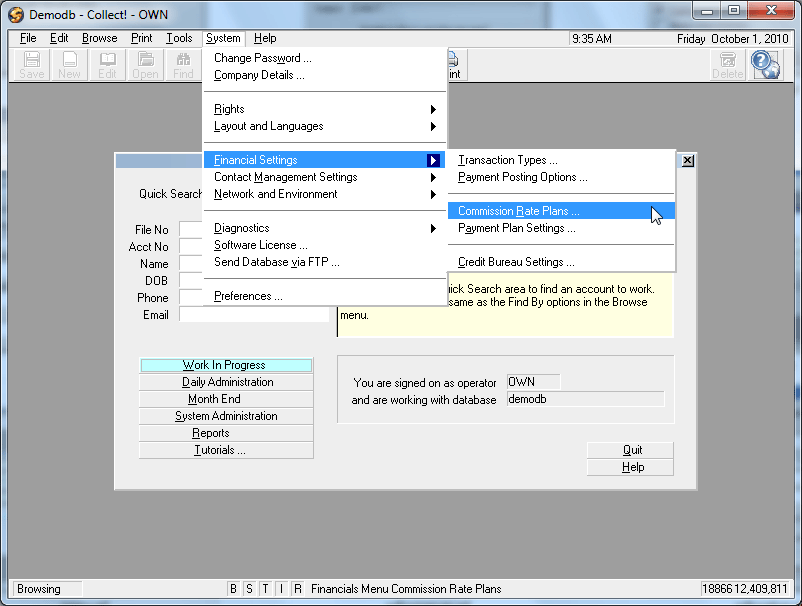Click the operator OWN field
The width and height of the screenshot is (802, 606).
point(533,382)
